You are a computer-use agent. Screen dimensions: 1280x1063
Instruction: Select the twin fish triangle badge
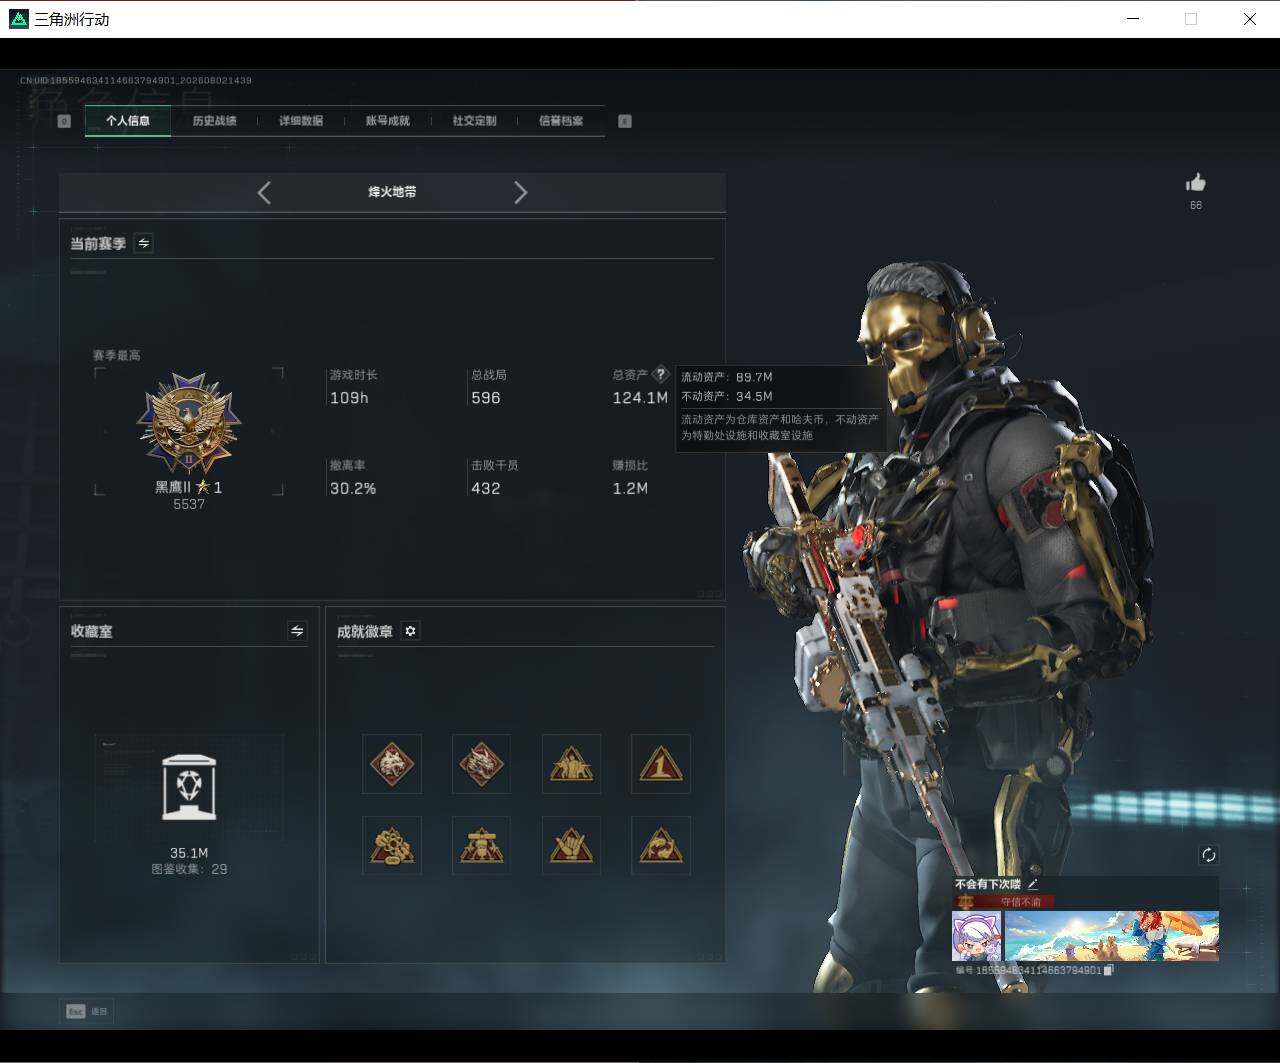point(661,846)
